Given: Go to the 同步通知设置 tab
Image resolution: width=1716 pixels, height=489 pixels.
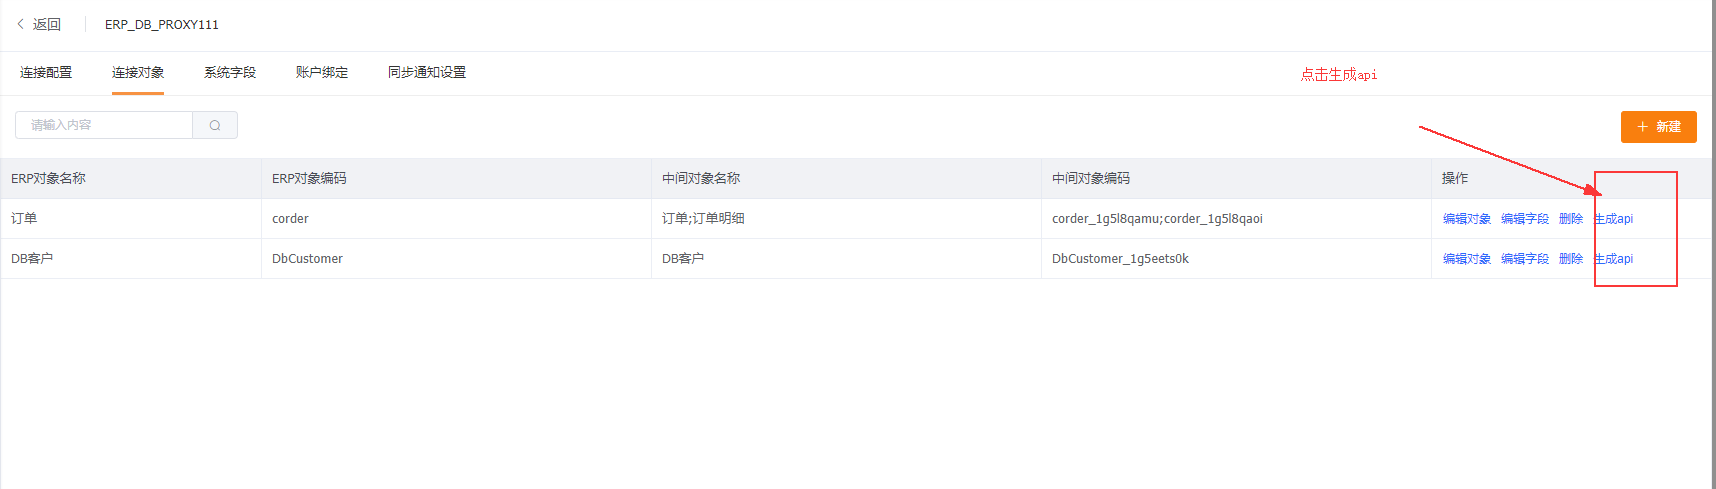Looking at the screenshot, I should [x=427, y=72].
